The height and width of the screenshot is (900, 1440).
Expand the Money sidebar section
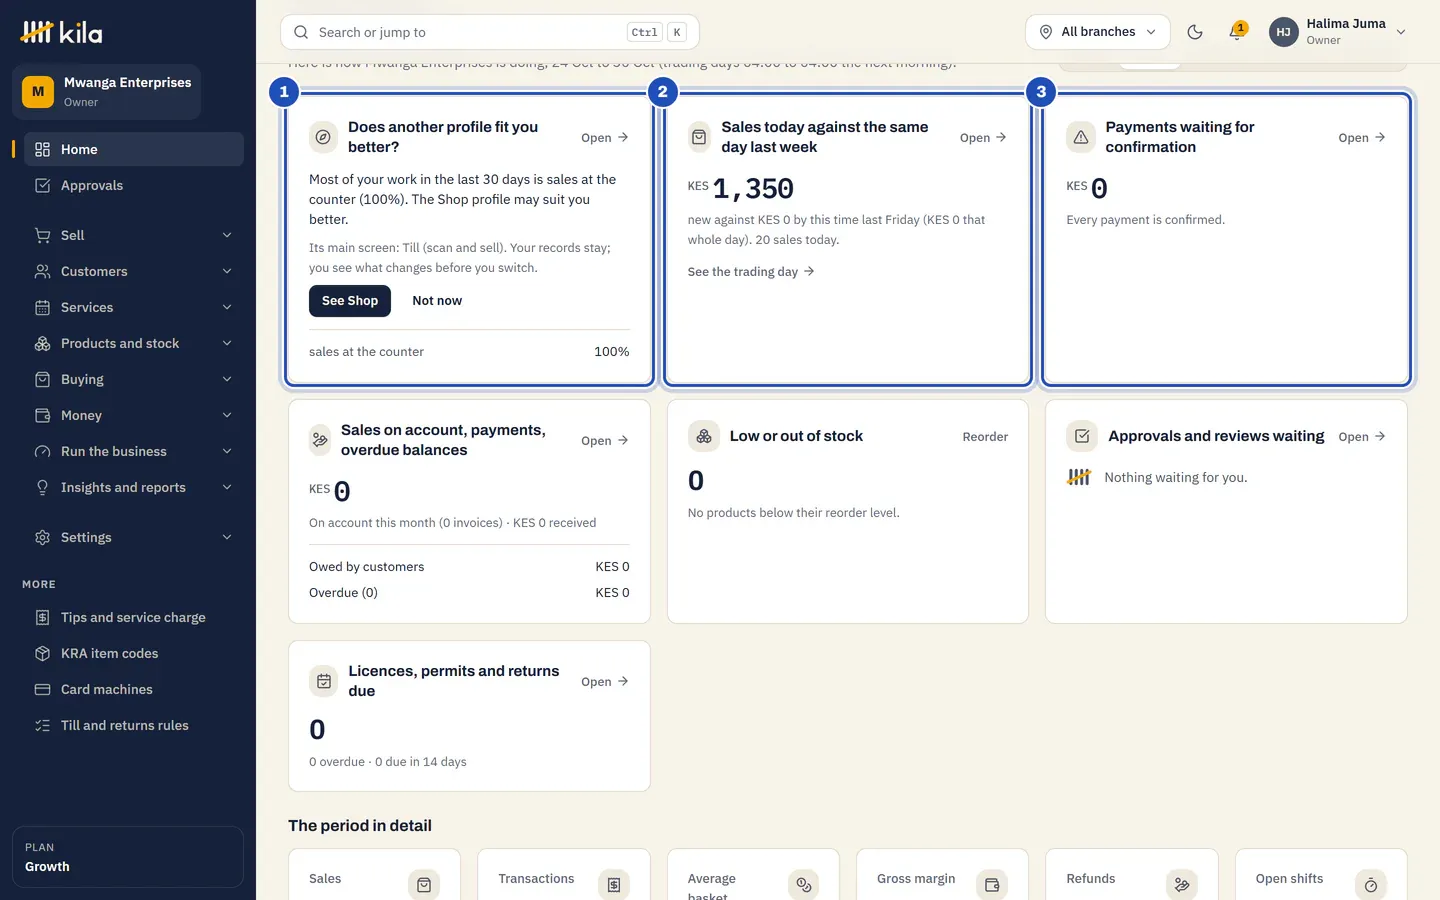point(134,415)
